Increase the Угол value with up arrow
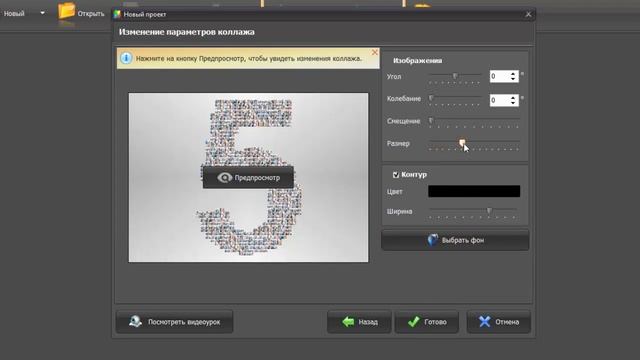Screen dimensions: 640x360 [513, 74]
